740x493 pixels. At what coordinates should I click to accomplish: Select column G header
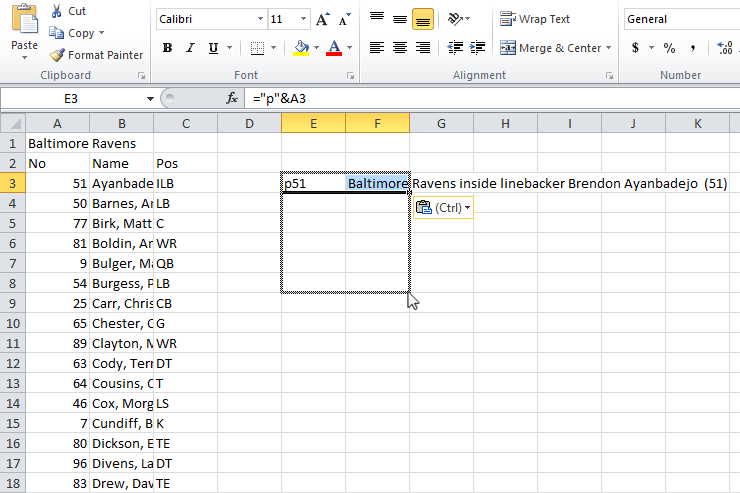(441, 124)
